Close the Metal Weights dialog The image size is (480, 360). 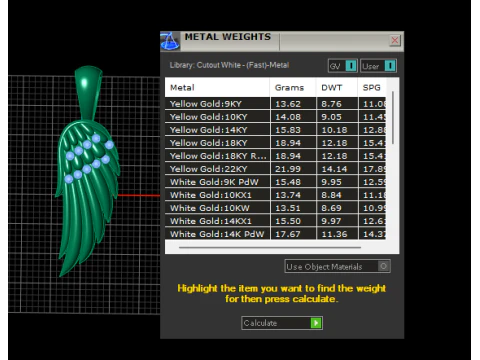coord(395,41)
